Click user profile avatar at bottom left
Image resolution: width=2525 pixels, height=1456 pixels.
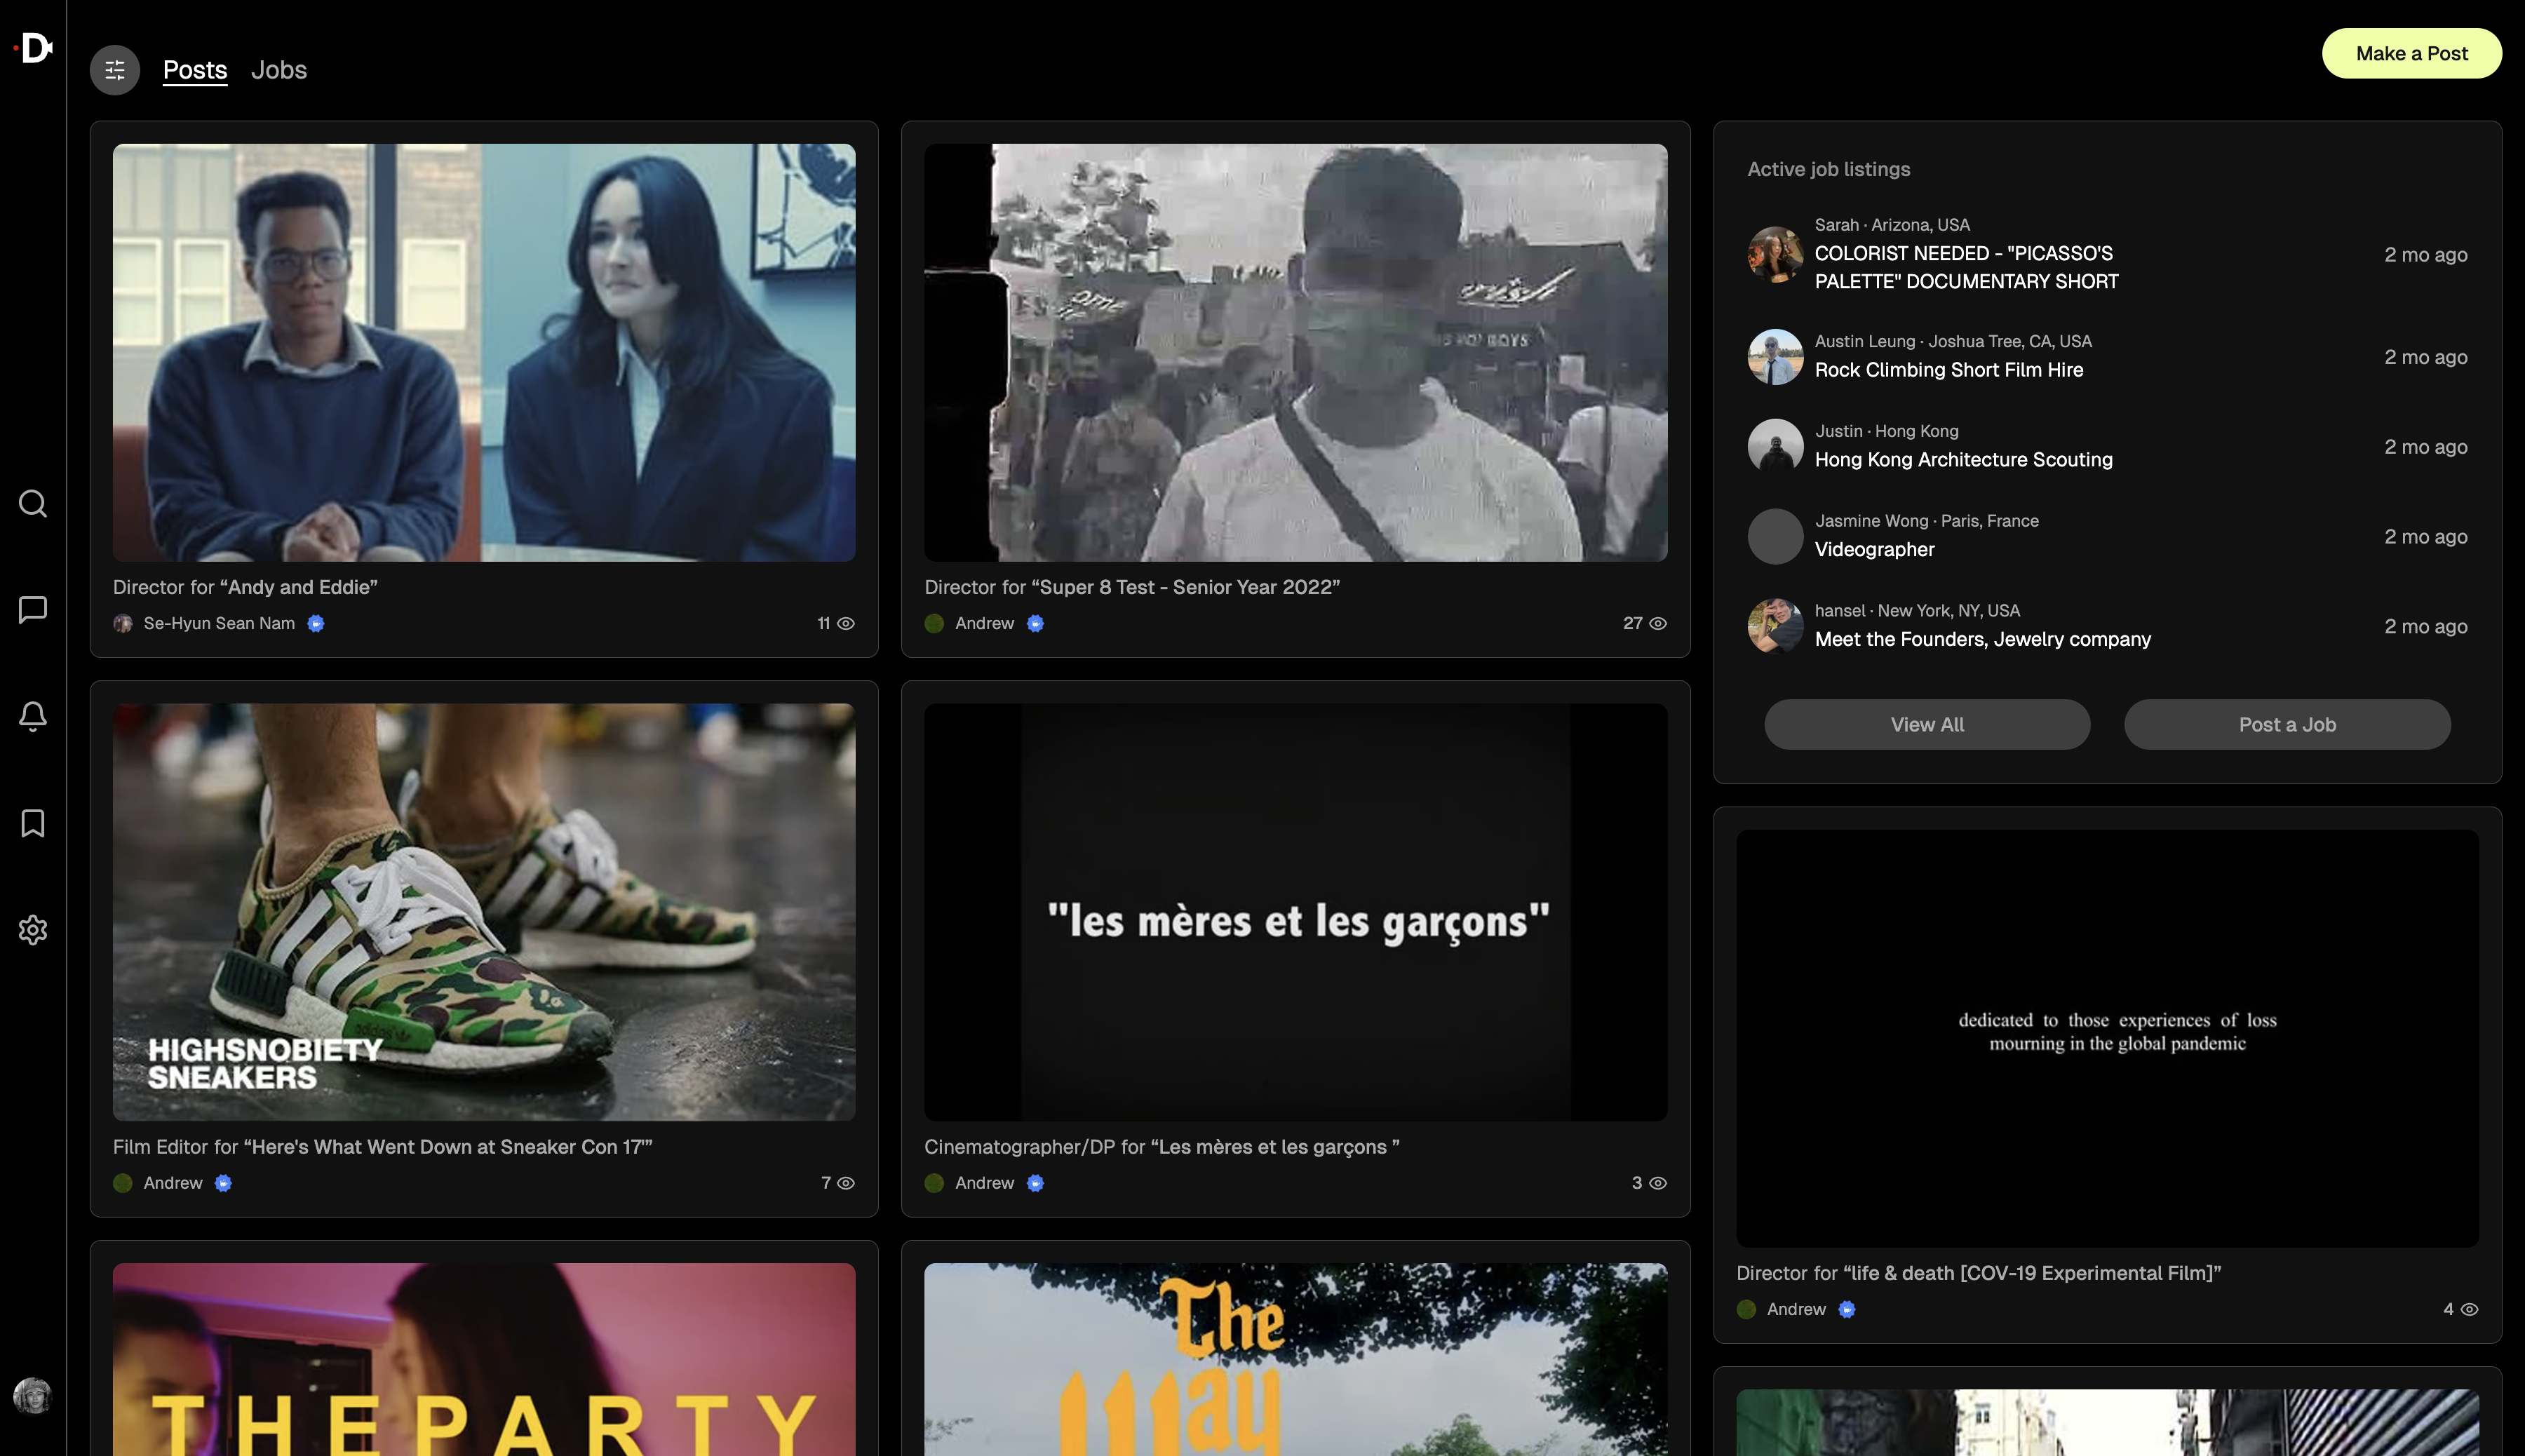pyautogui.click(x=33, y=1395)
